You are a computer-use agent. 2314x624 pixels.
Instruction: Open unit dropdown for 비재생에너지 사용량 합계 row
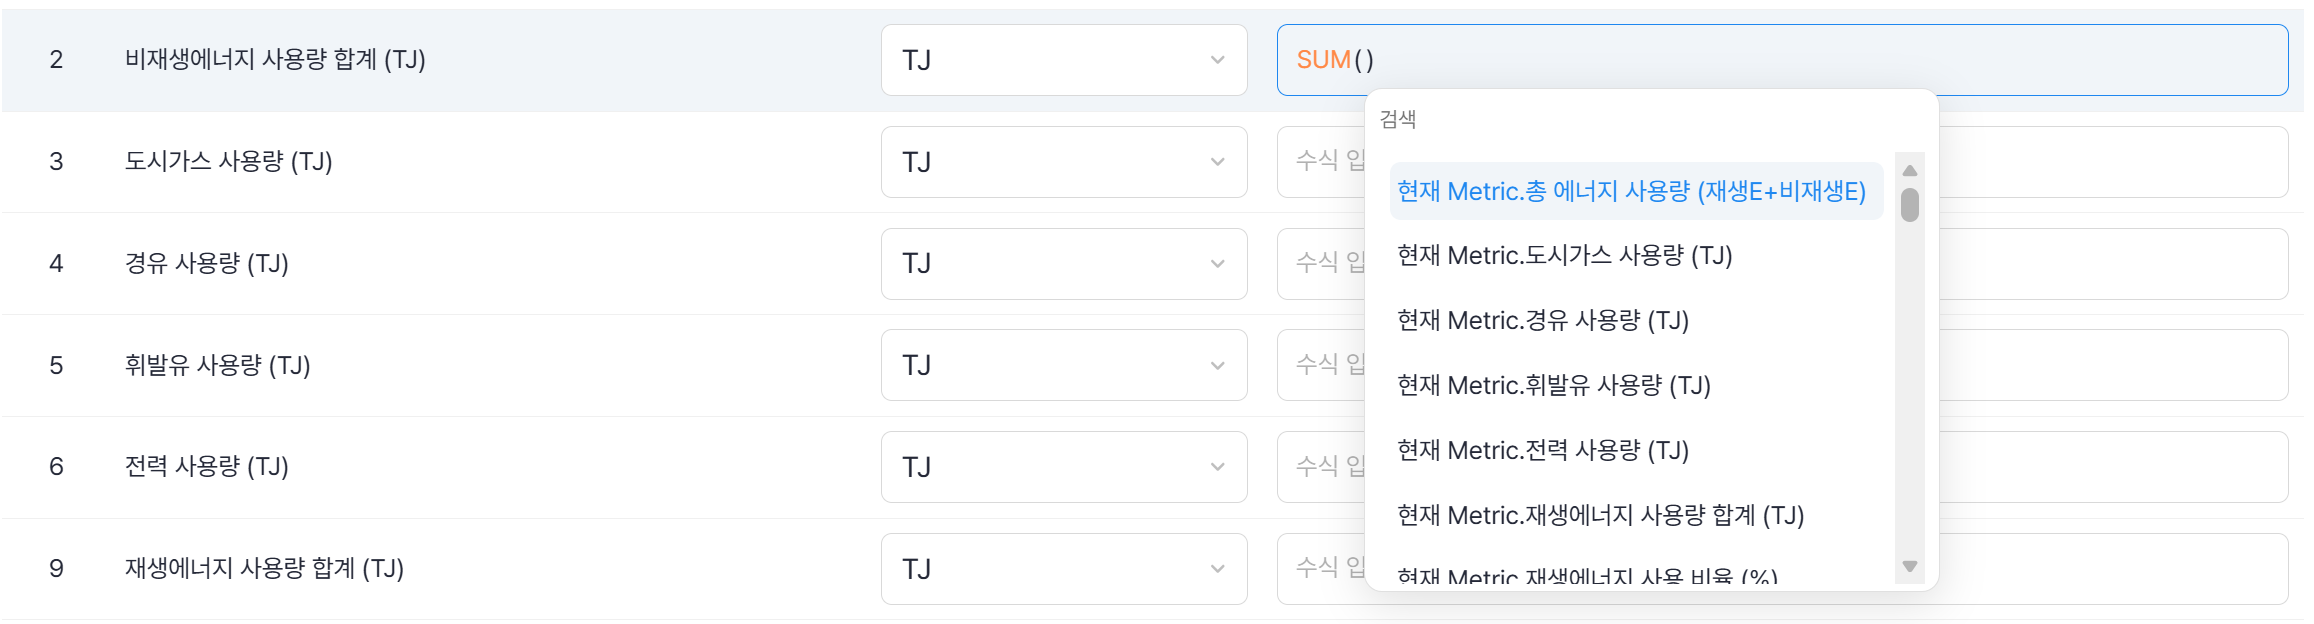1063,60
